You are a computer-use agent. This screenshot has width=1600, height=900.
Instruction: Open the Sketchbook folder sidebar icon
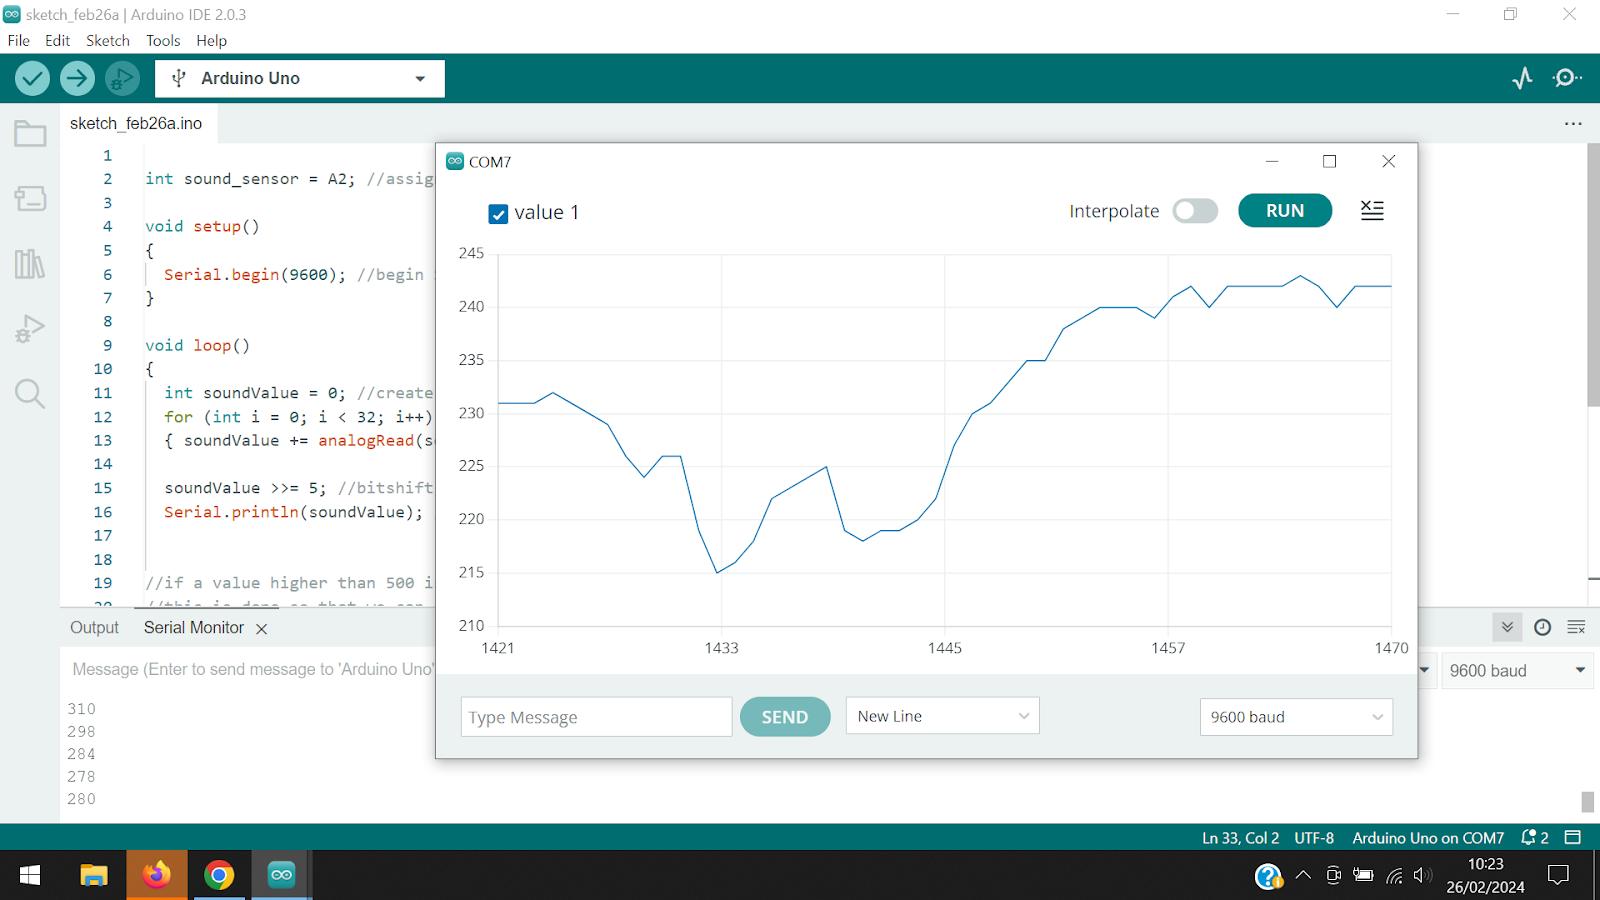[x=30, y=134]
